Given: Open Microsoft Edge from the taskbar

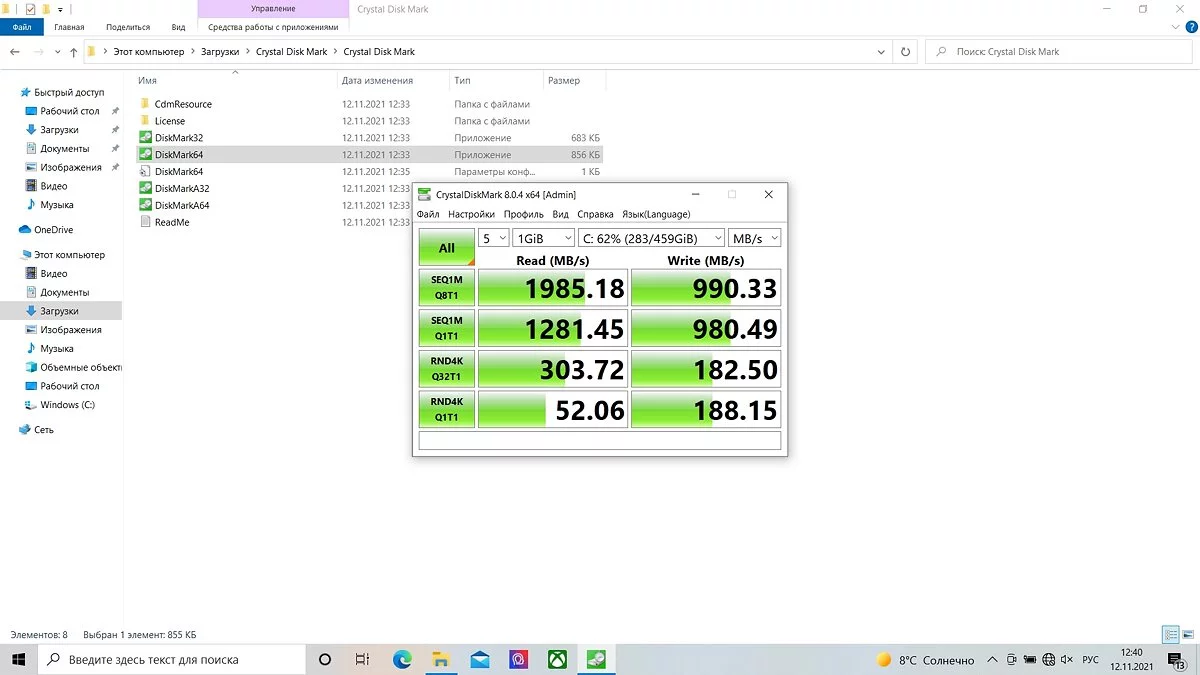Looking at the screenshot, I should [402, 660].
